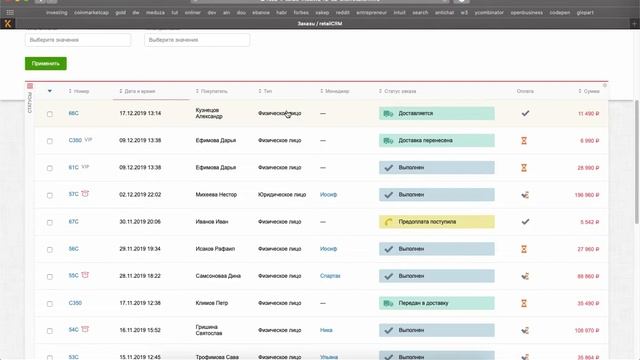Select checkbox for order 54C Гришина Святослав

point(50,331)
